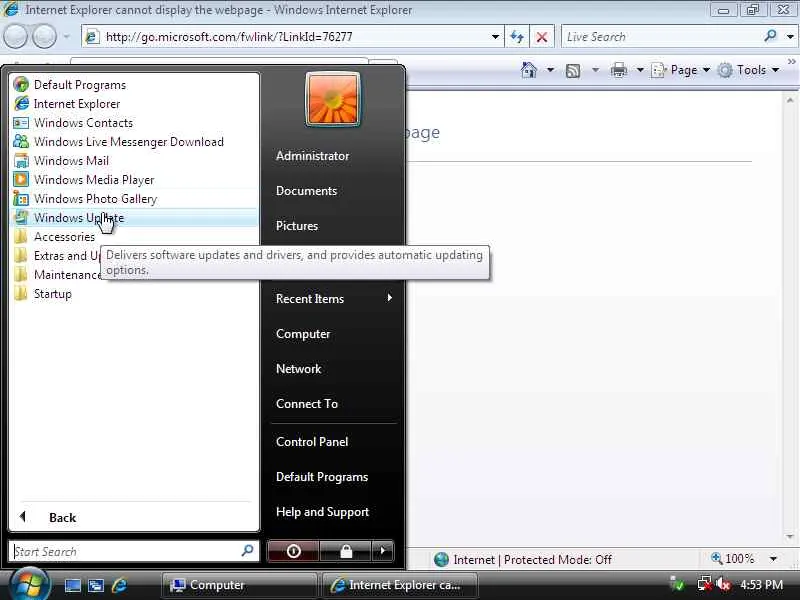Expand the Home button dropdown arrow
Screen dimensions: 800x600
pos(551,70)
